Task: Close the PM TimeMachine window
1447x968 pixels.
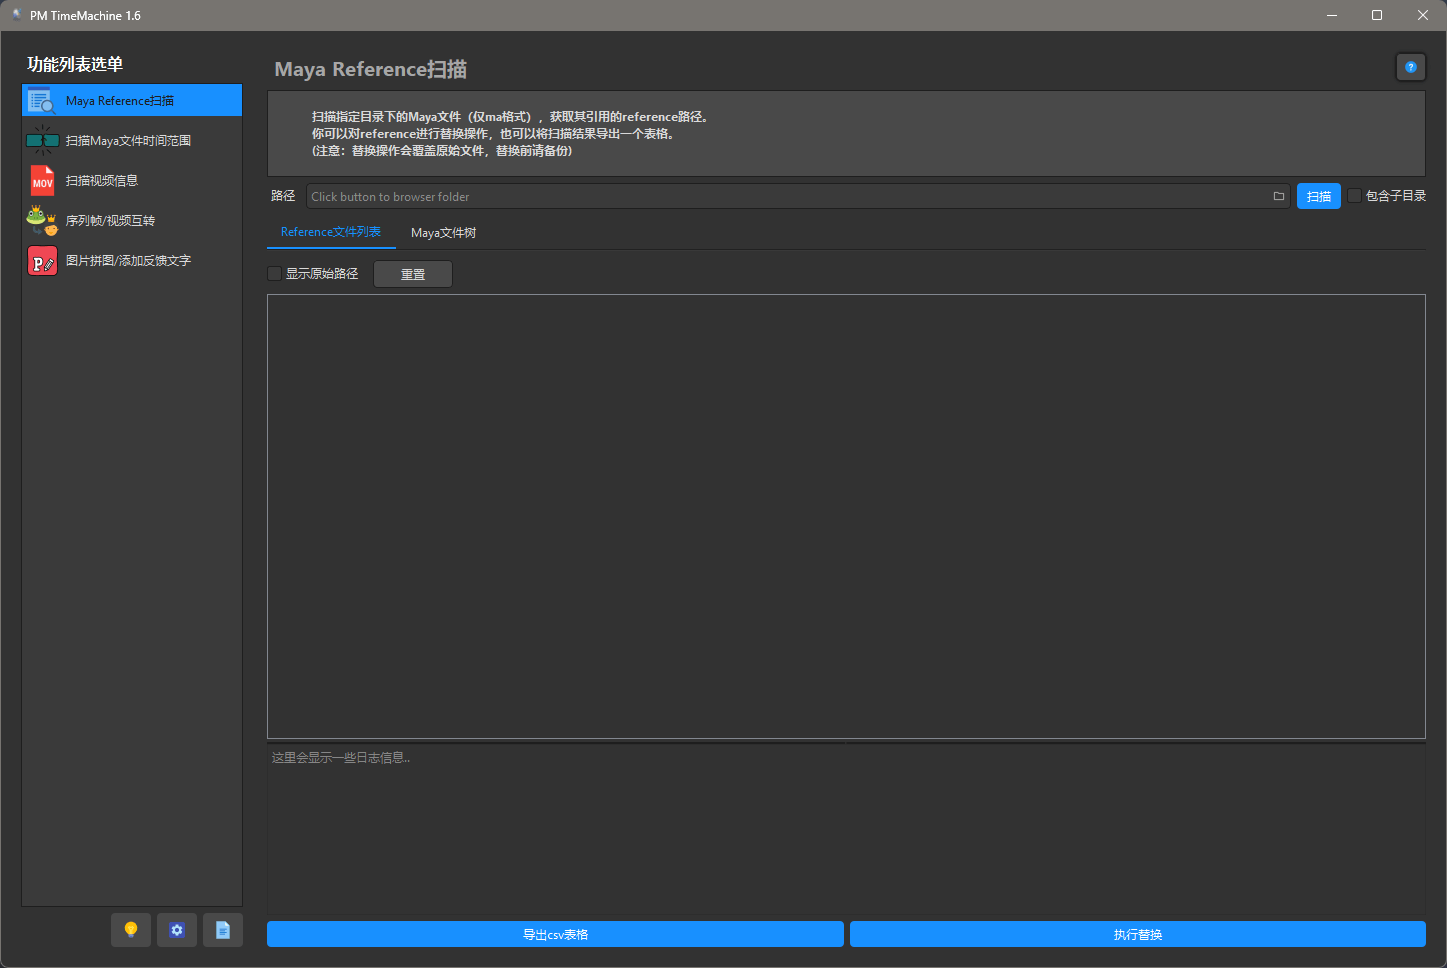Action: (x=1423, y=15)
